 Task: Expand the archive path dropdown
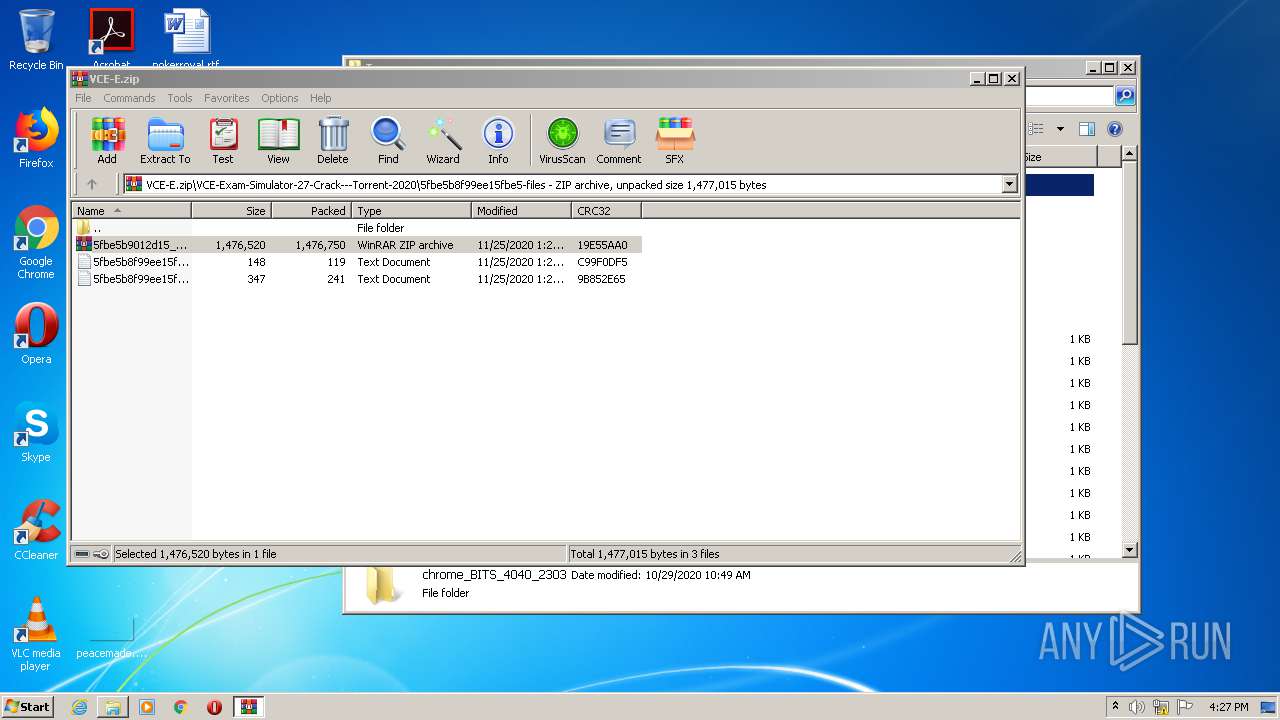pyautogui.click(x=1009, y=184)
